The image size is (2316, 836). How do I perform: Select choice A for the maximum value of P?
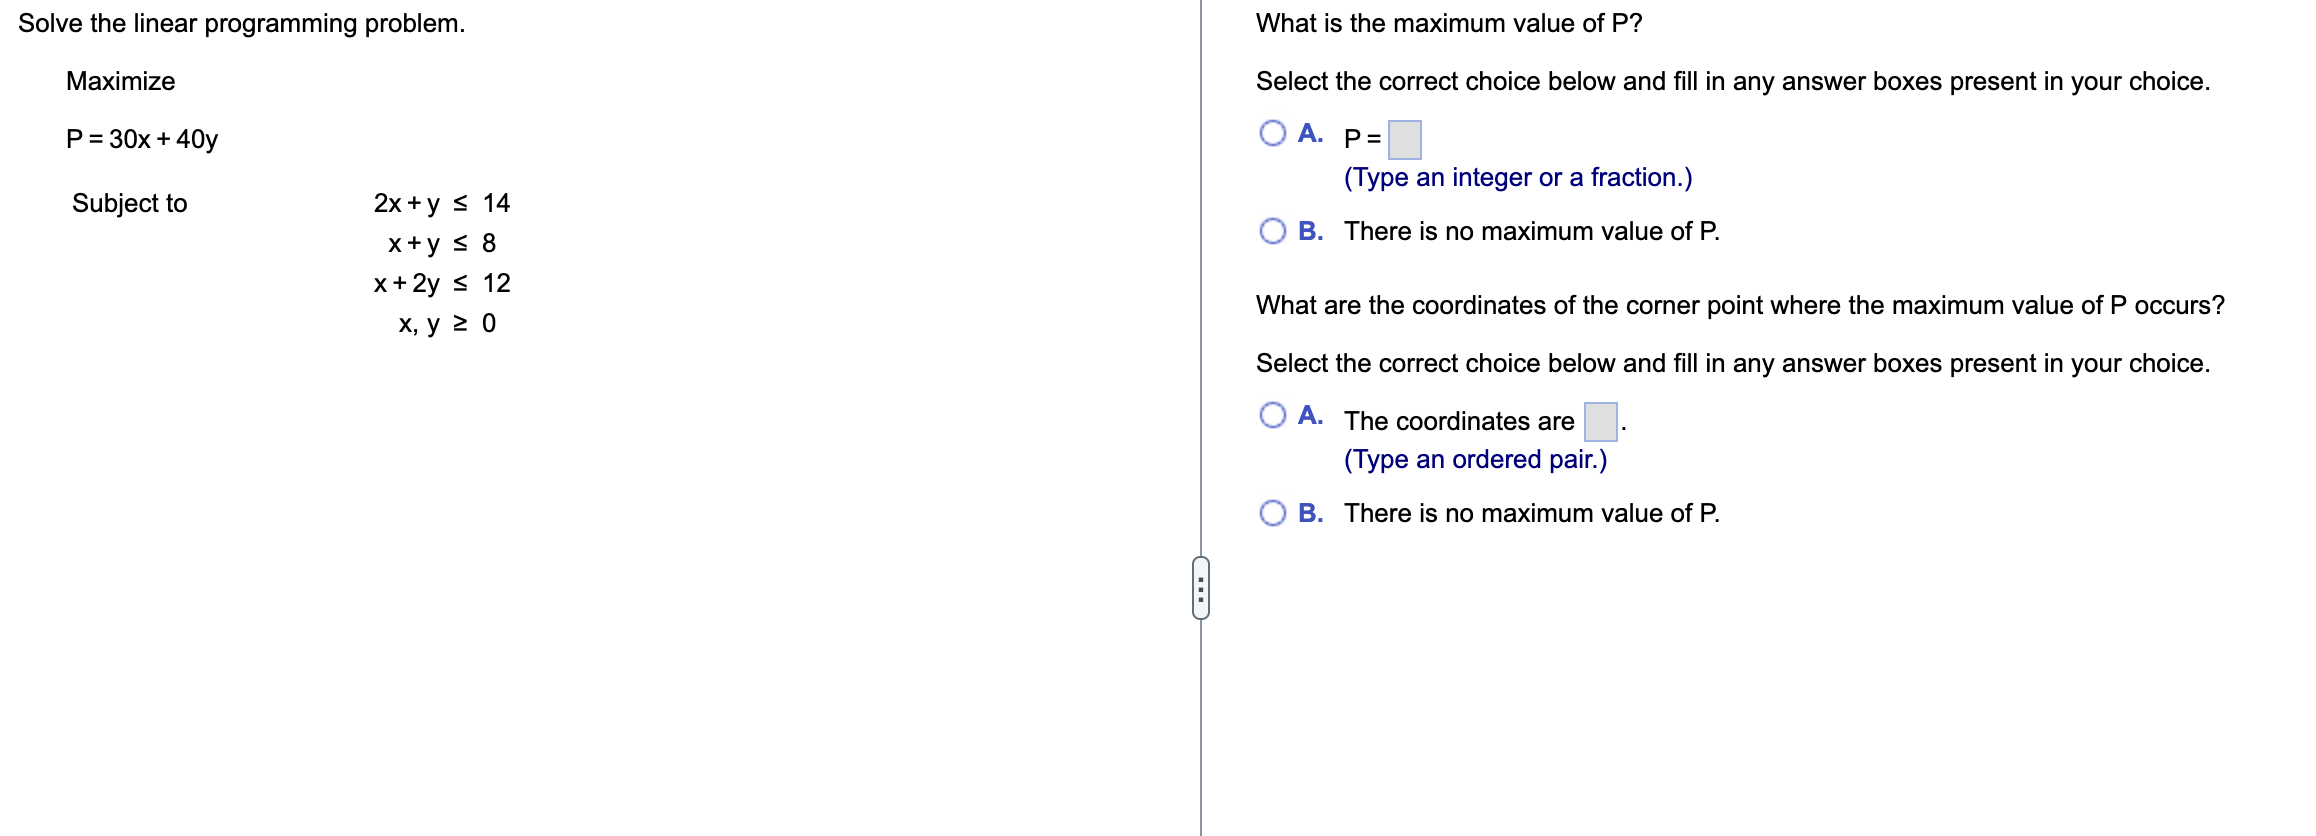(1273, 131)
